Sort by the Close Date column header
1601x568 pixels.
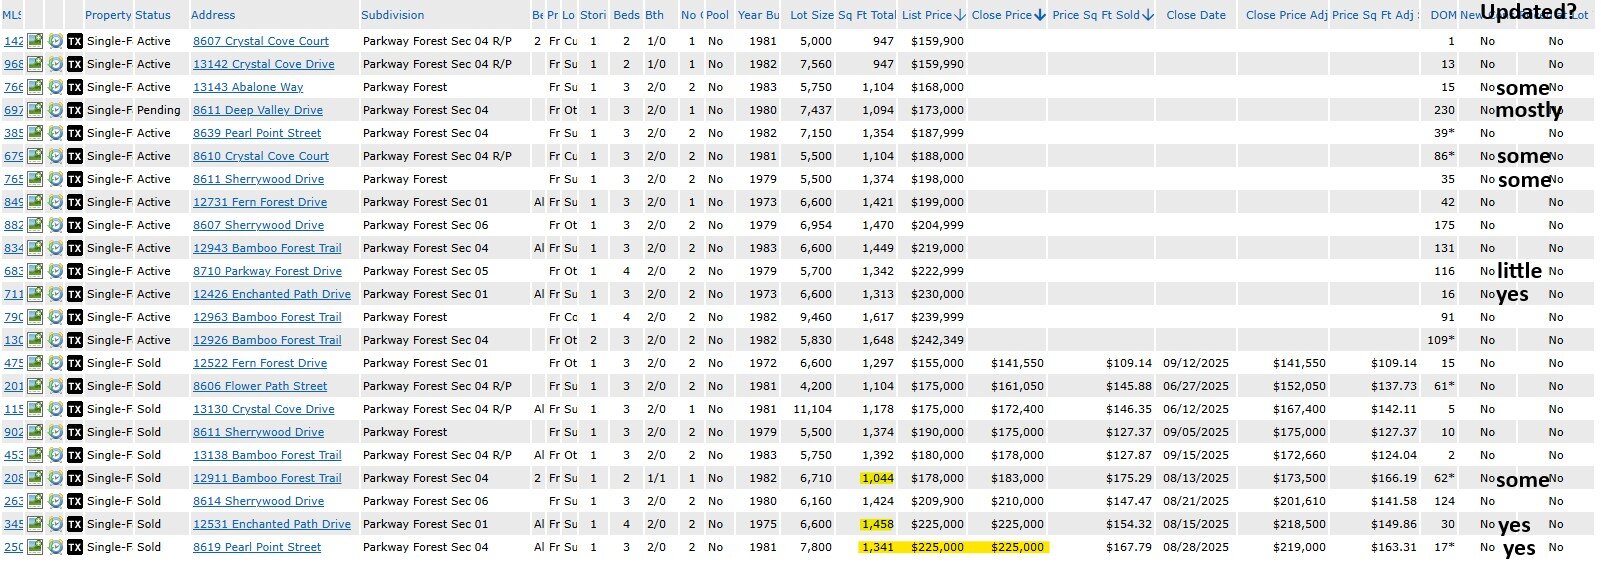click(x=1195, y=16)
